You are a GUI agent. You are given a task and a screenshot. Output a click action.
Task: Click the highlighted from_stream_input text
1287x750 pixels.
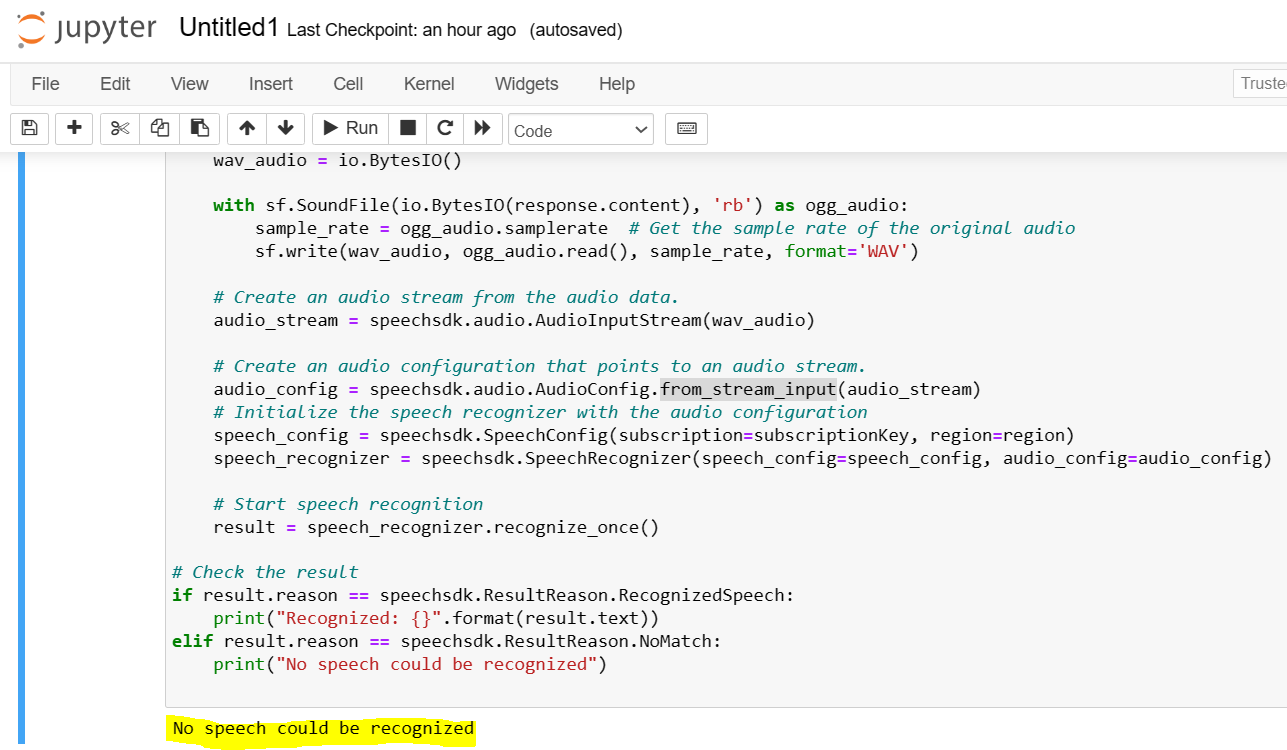pos(748,389)
